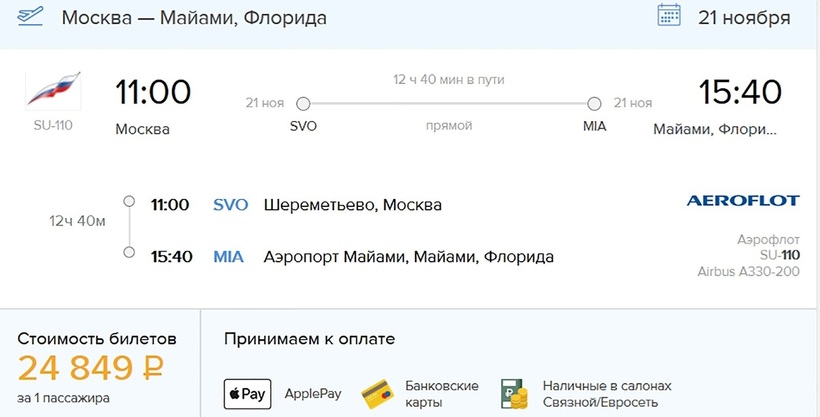
Task: Click the SU-110 flight number under logo
Action: click(x=52, y=126)
